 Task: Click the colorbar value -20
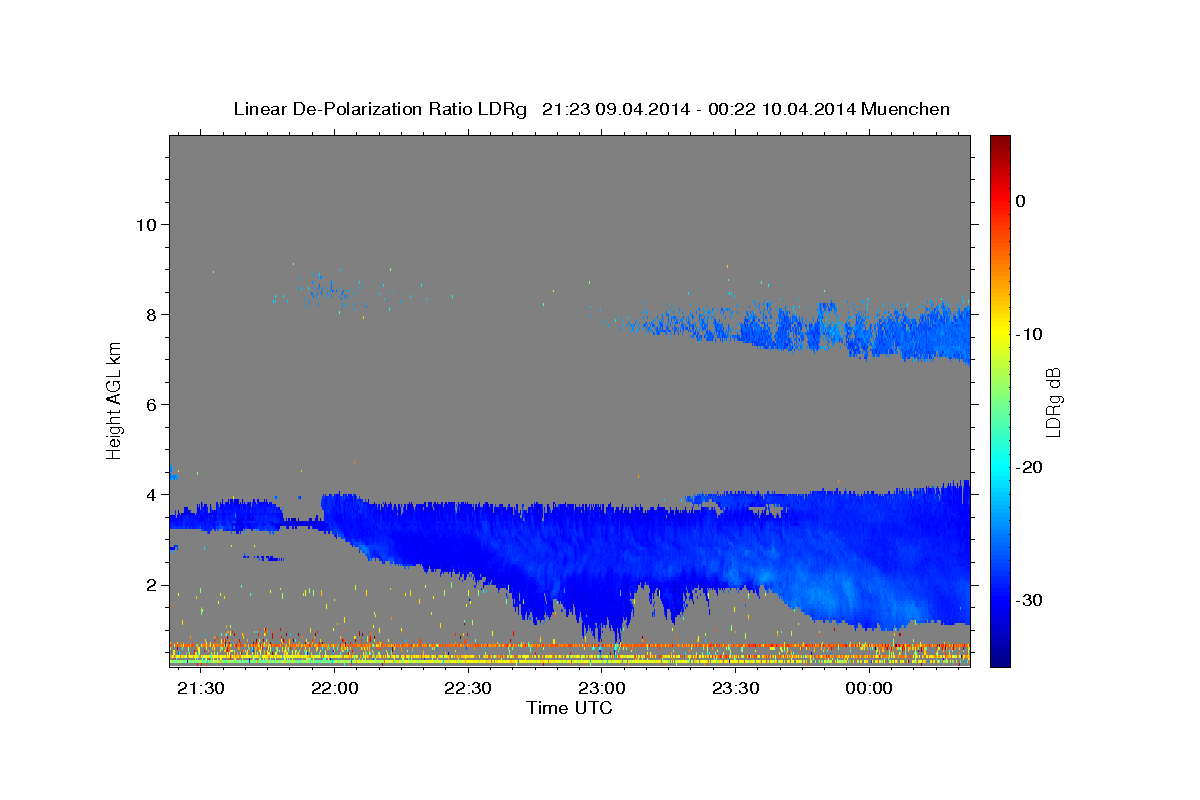(x=1029, y=467)
